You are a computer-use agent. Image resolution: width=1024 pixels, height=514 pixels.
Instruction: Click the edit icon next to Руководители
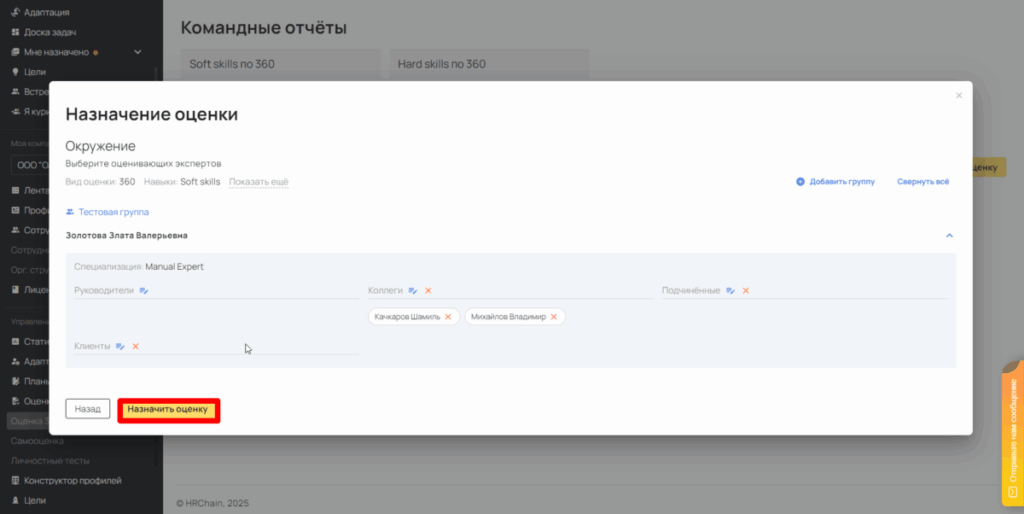[x=144, y=291]
